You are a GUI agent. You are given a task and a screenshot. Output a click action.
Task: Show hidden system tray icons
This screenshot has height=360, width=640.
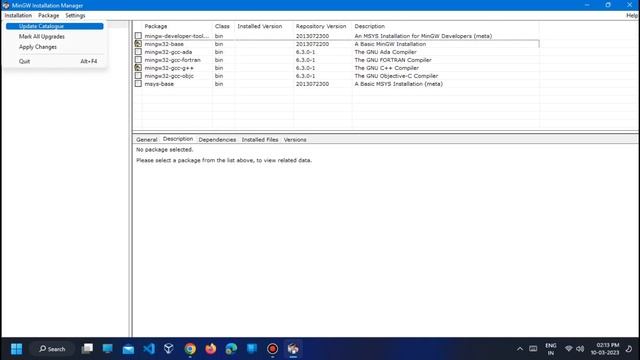pyautogui.click(x=520, y=349)
